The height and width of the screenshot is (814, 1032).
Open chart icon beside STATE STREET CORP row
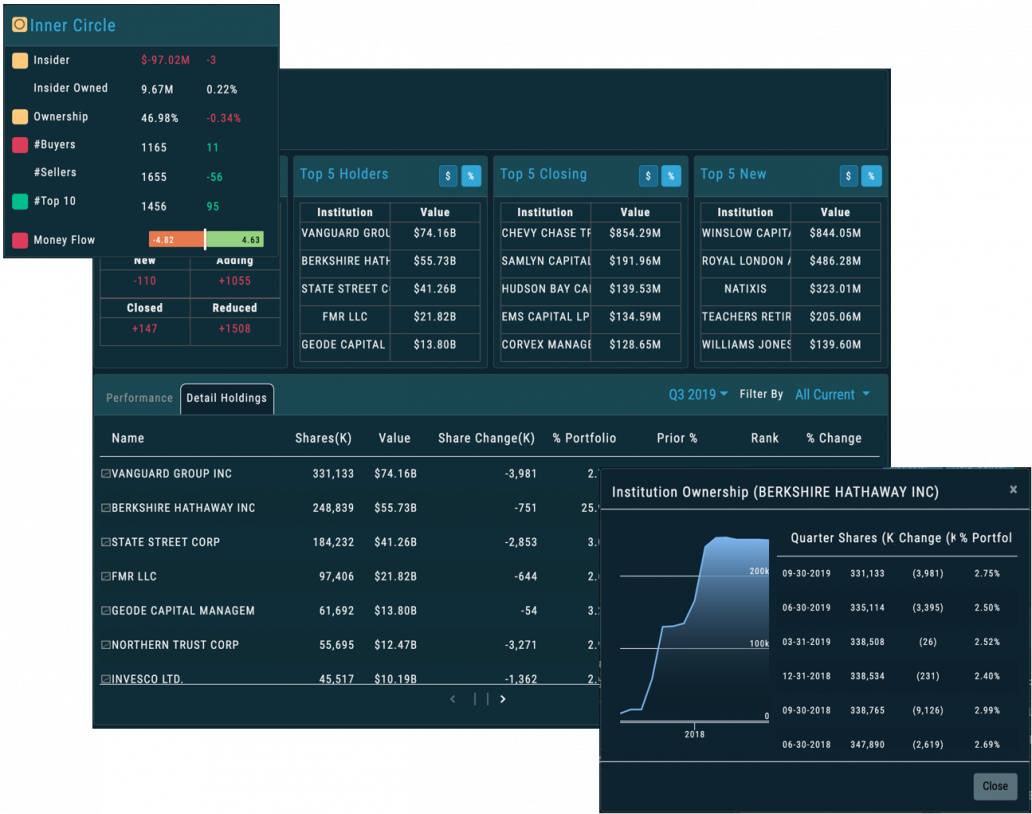pos(105,542)
